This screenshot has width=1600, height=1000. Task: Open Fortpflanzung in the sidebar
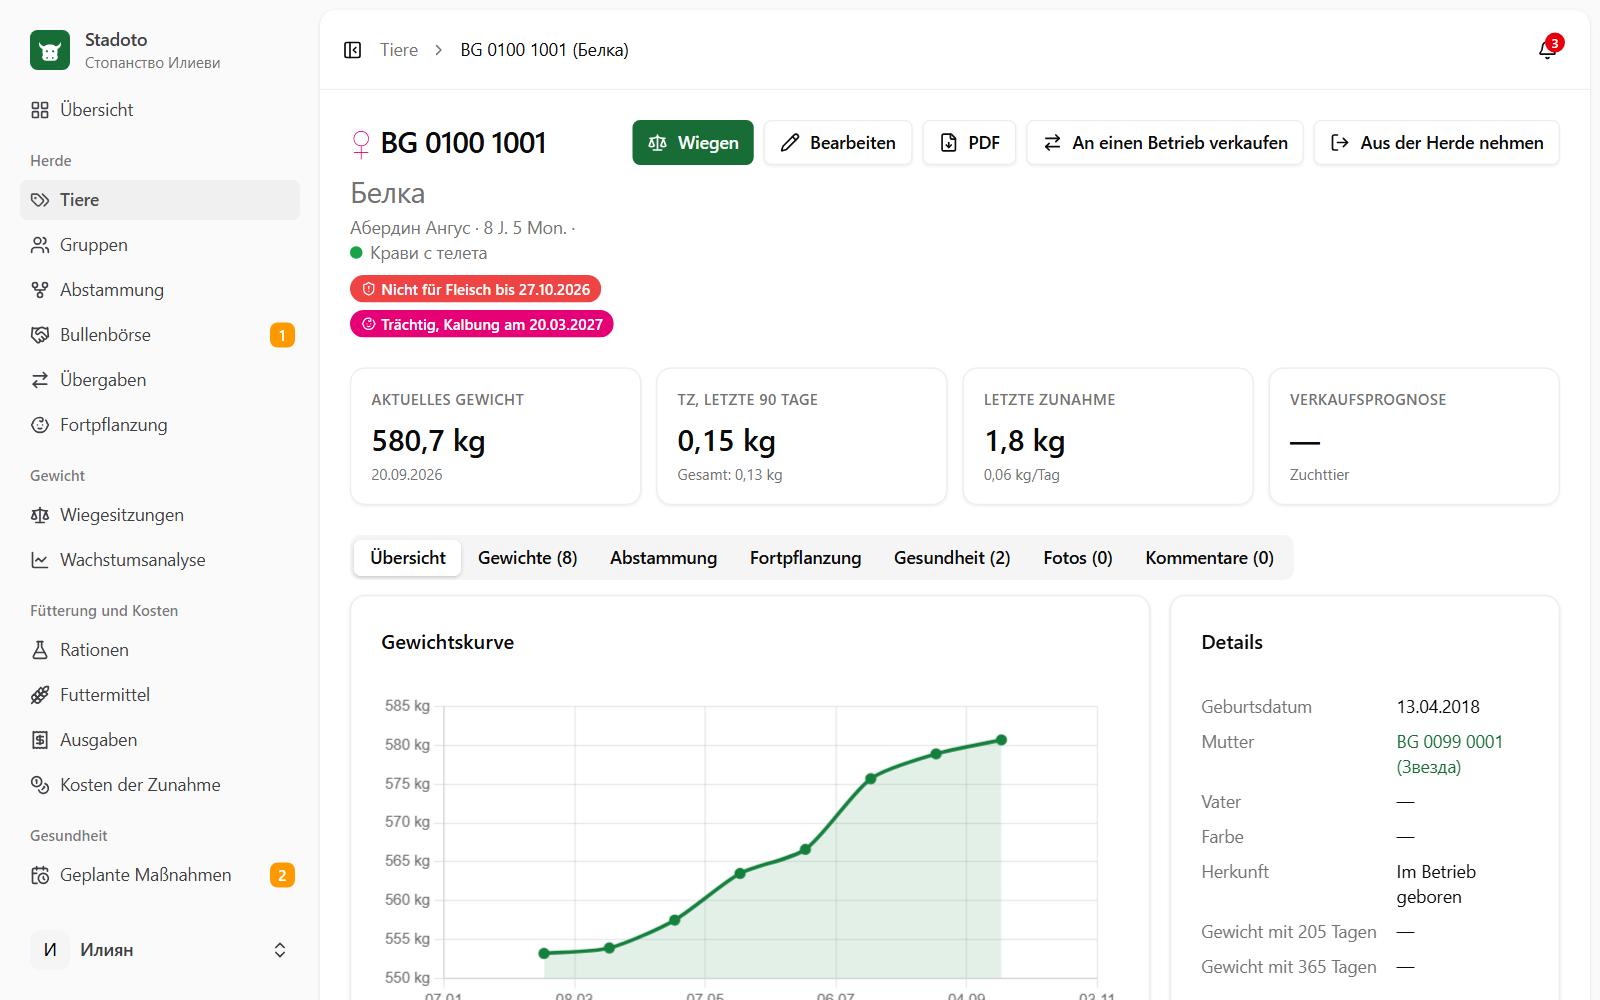tap(160, 425)
